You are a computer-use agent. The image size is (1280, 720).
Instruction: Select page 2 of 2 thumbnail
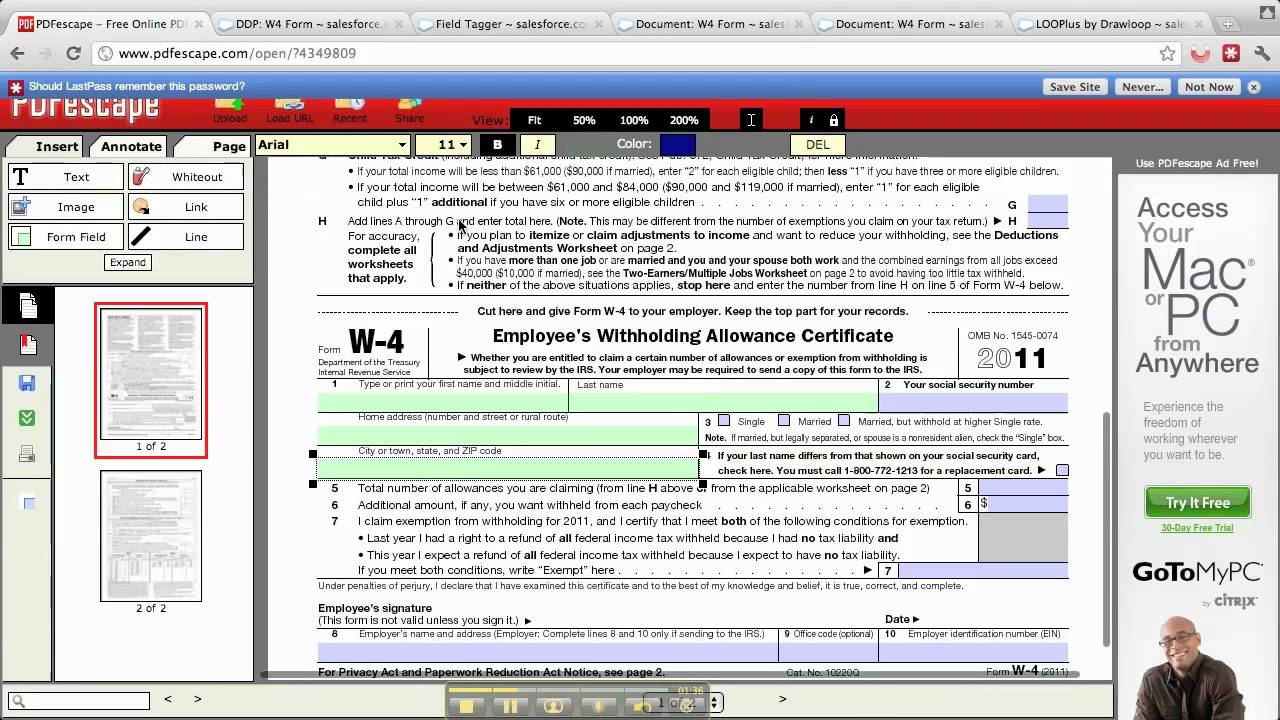(x=151, y=537)
